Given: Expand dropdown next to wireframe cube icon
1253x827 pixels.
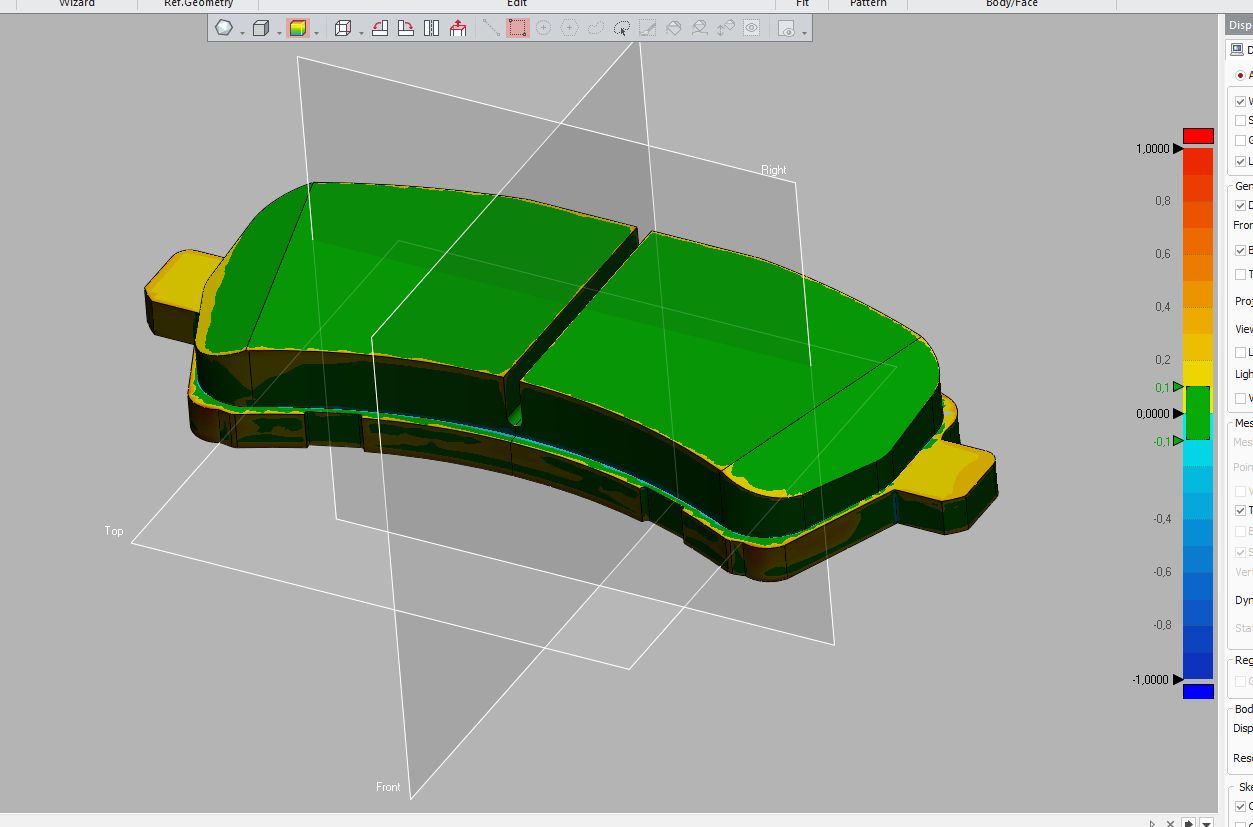Looking at the screenshot, I should [360, 32].
